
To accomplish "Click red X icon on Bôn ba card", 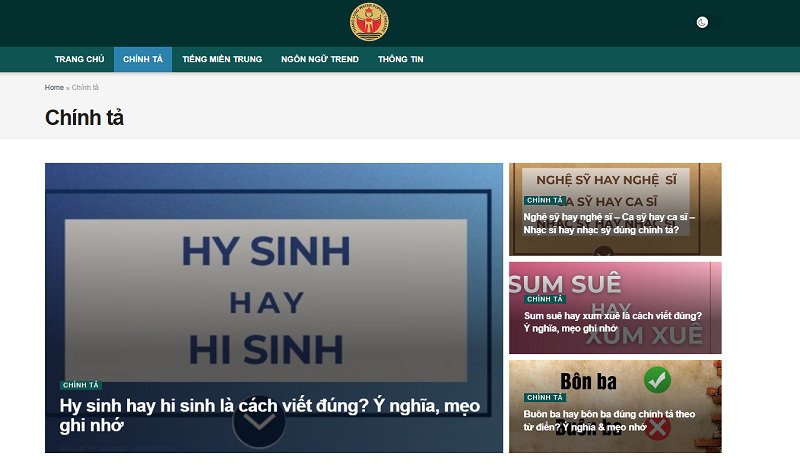I will tap(657, 430).
